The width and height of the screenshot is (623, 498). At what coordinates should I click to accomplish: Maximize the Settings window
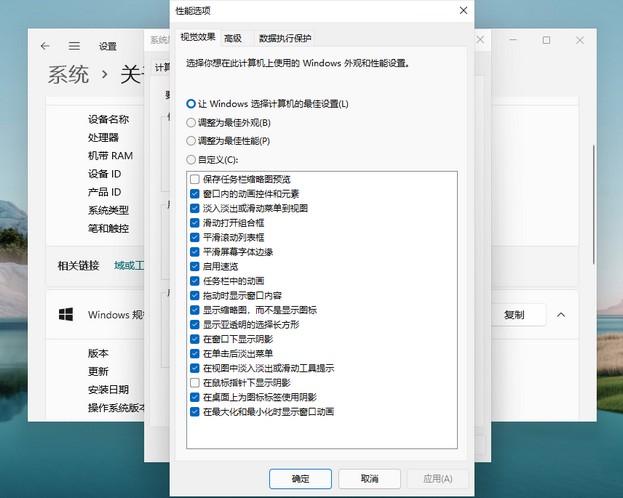[x=546, y=40]
